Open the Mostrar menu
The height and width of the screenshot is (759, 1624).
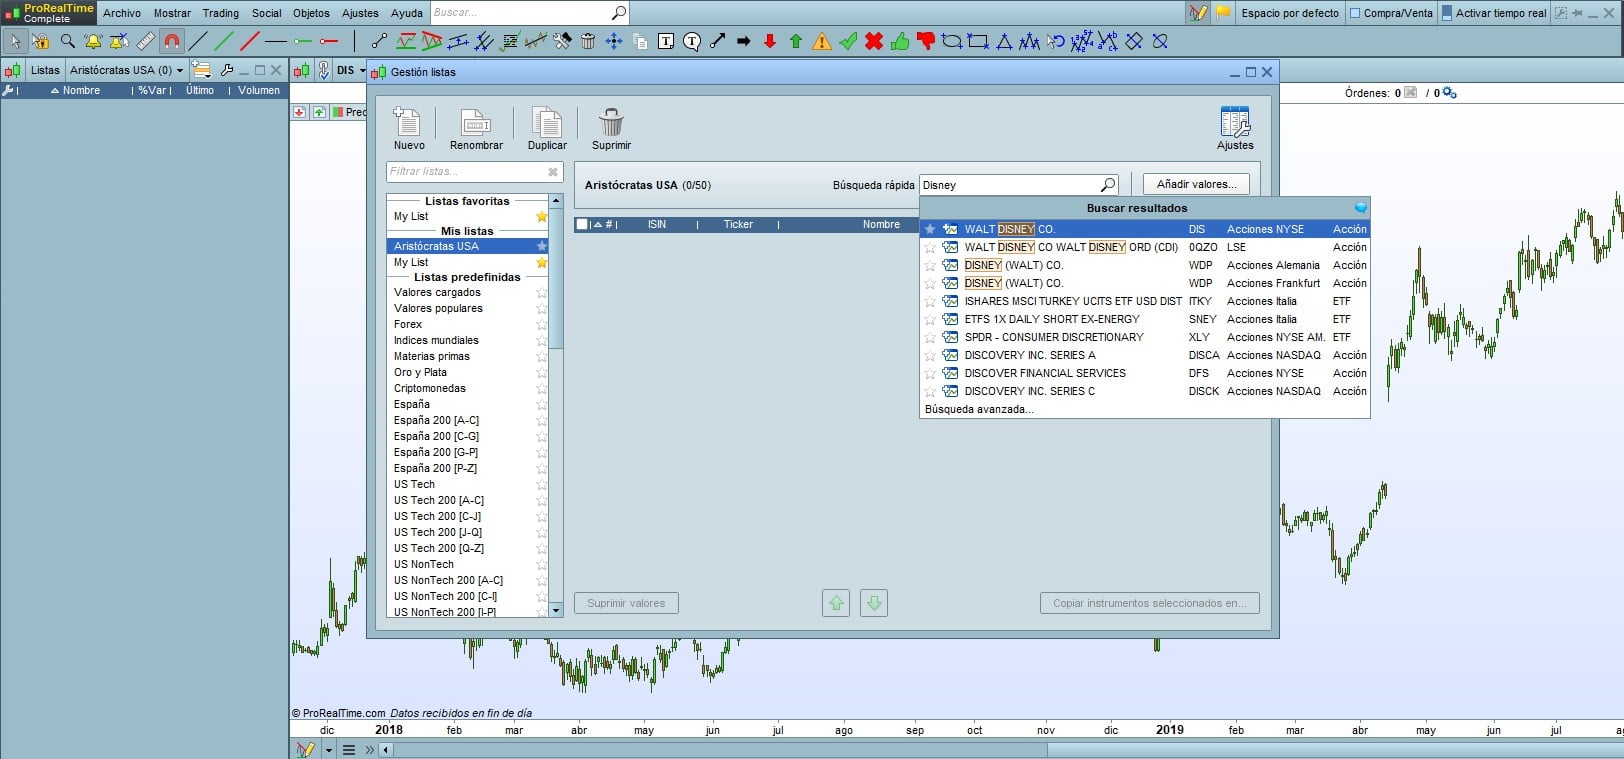click(x=172, y=13)
